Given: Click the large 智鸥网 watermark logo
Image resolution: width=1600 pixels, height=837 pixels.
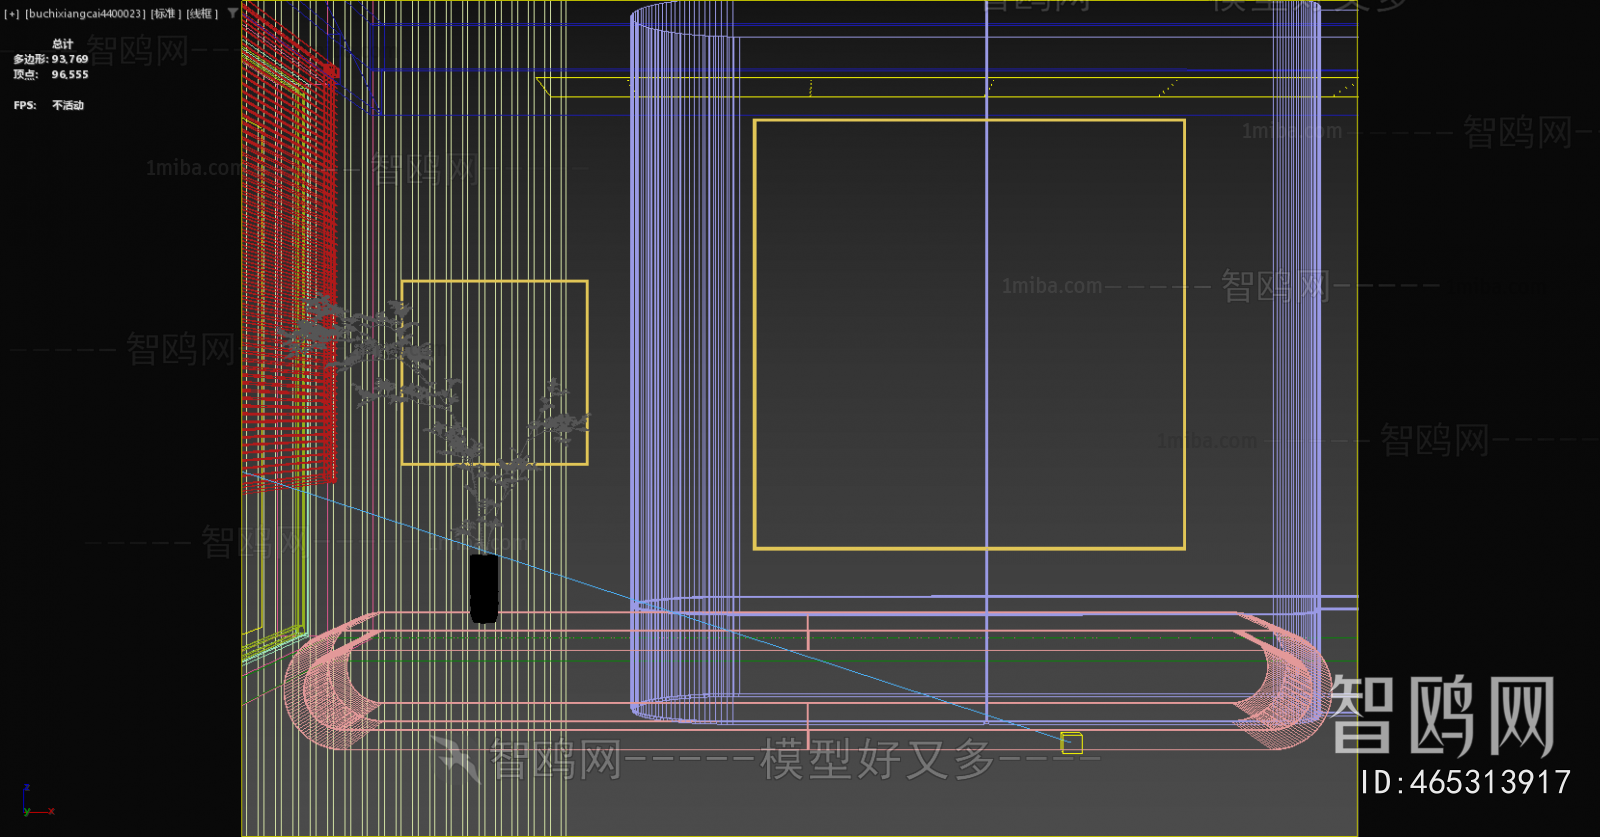Looking at the screenshot, I should click(x=1442, y=715).
